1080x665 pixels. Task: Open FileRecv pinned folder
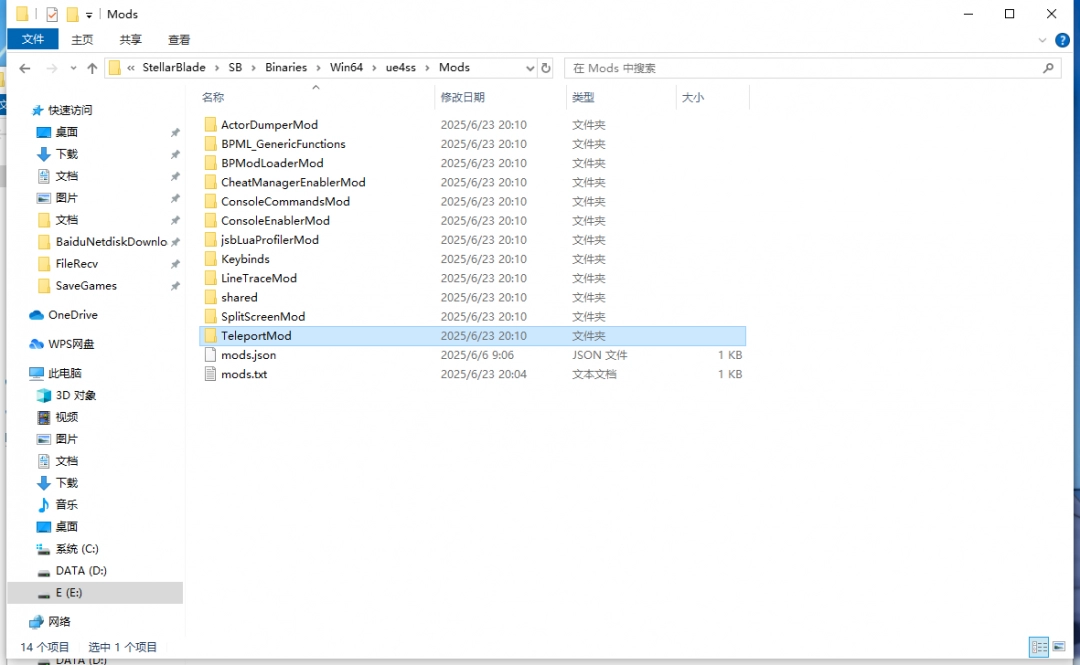pyautogui.click(x=76, y=264)
